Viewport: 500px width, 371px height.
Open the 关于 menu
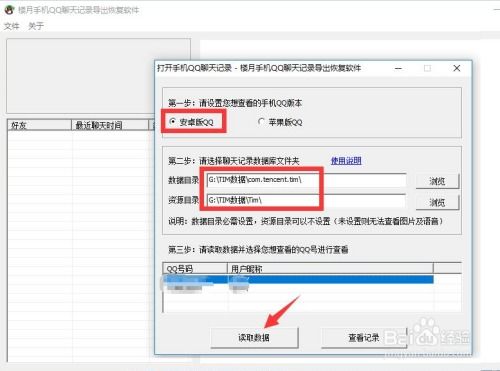pos(36,26)
